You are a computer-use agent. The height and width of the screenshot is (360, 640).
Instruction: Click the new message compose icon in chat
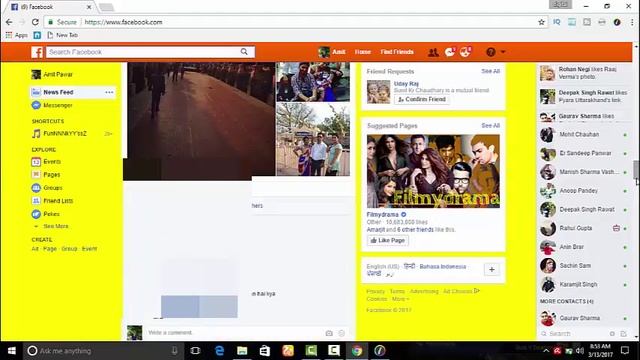coord(623,334)
